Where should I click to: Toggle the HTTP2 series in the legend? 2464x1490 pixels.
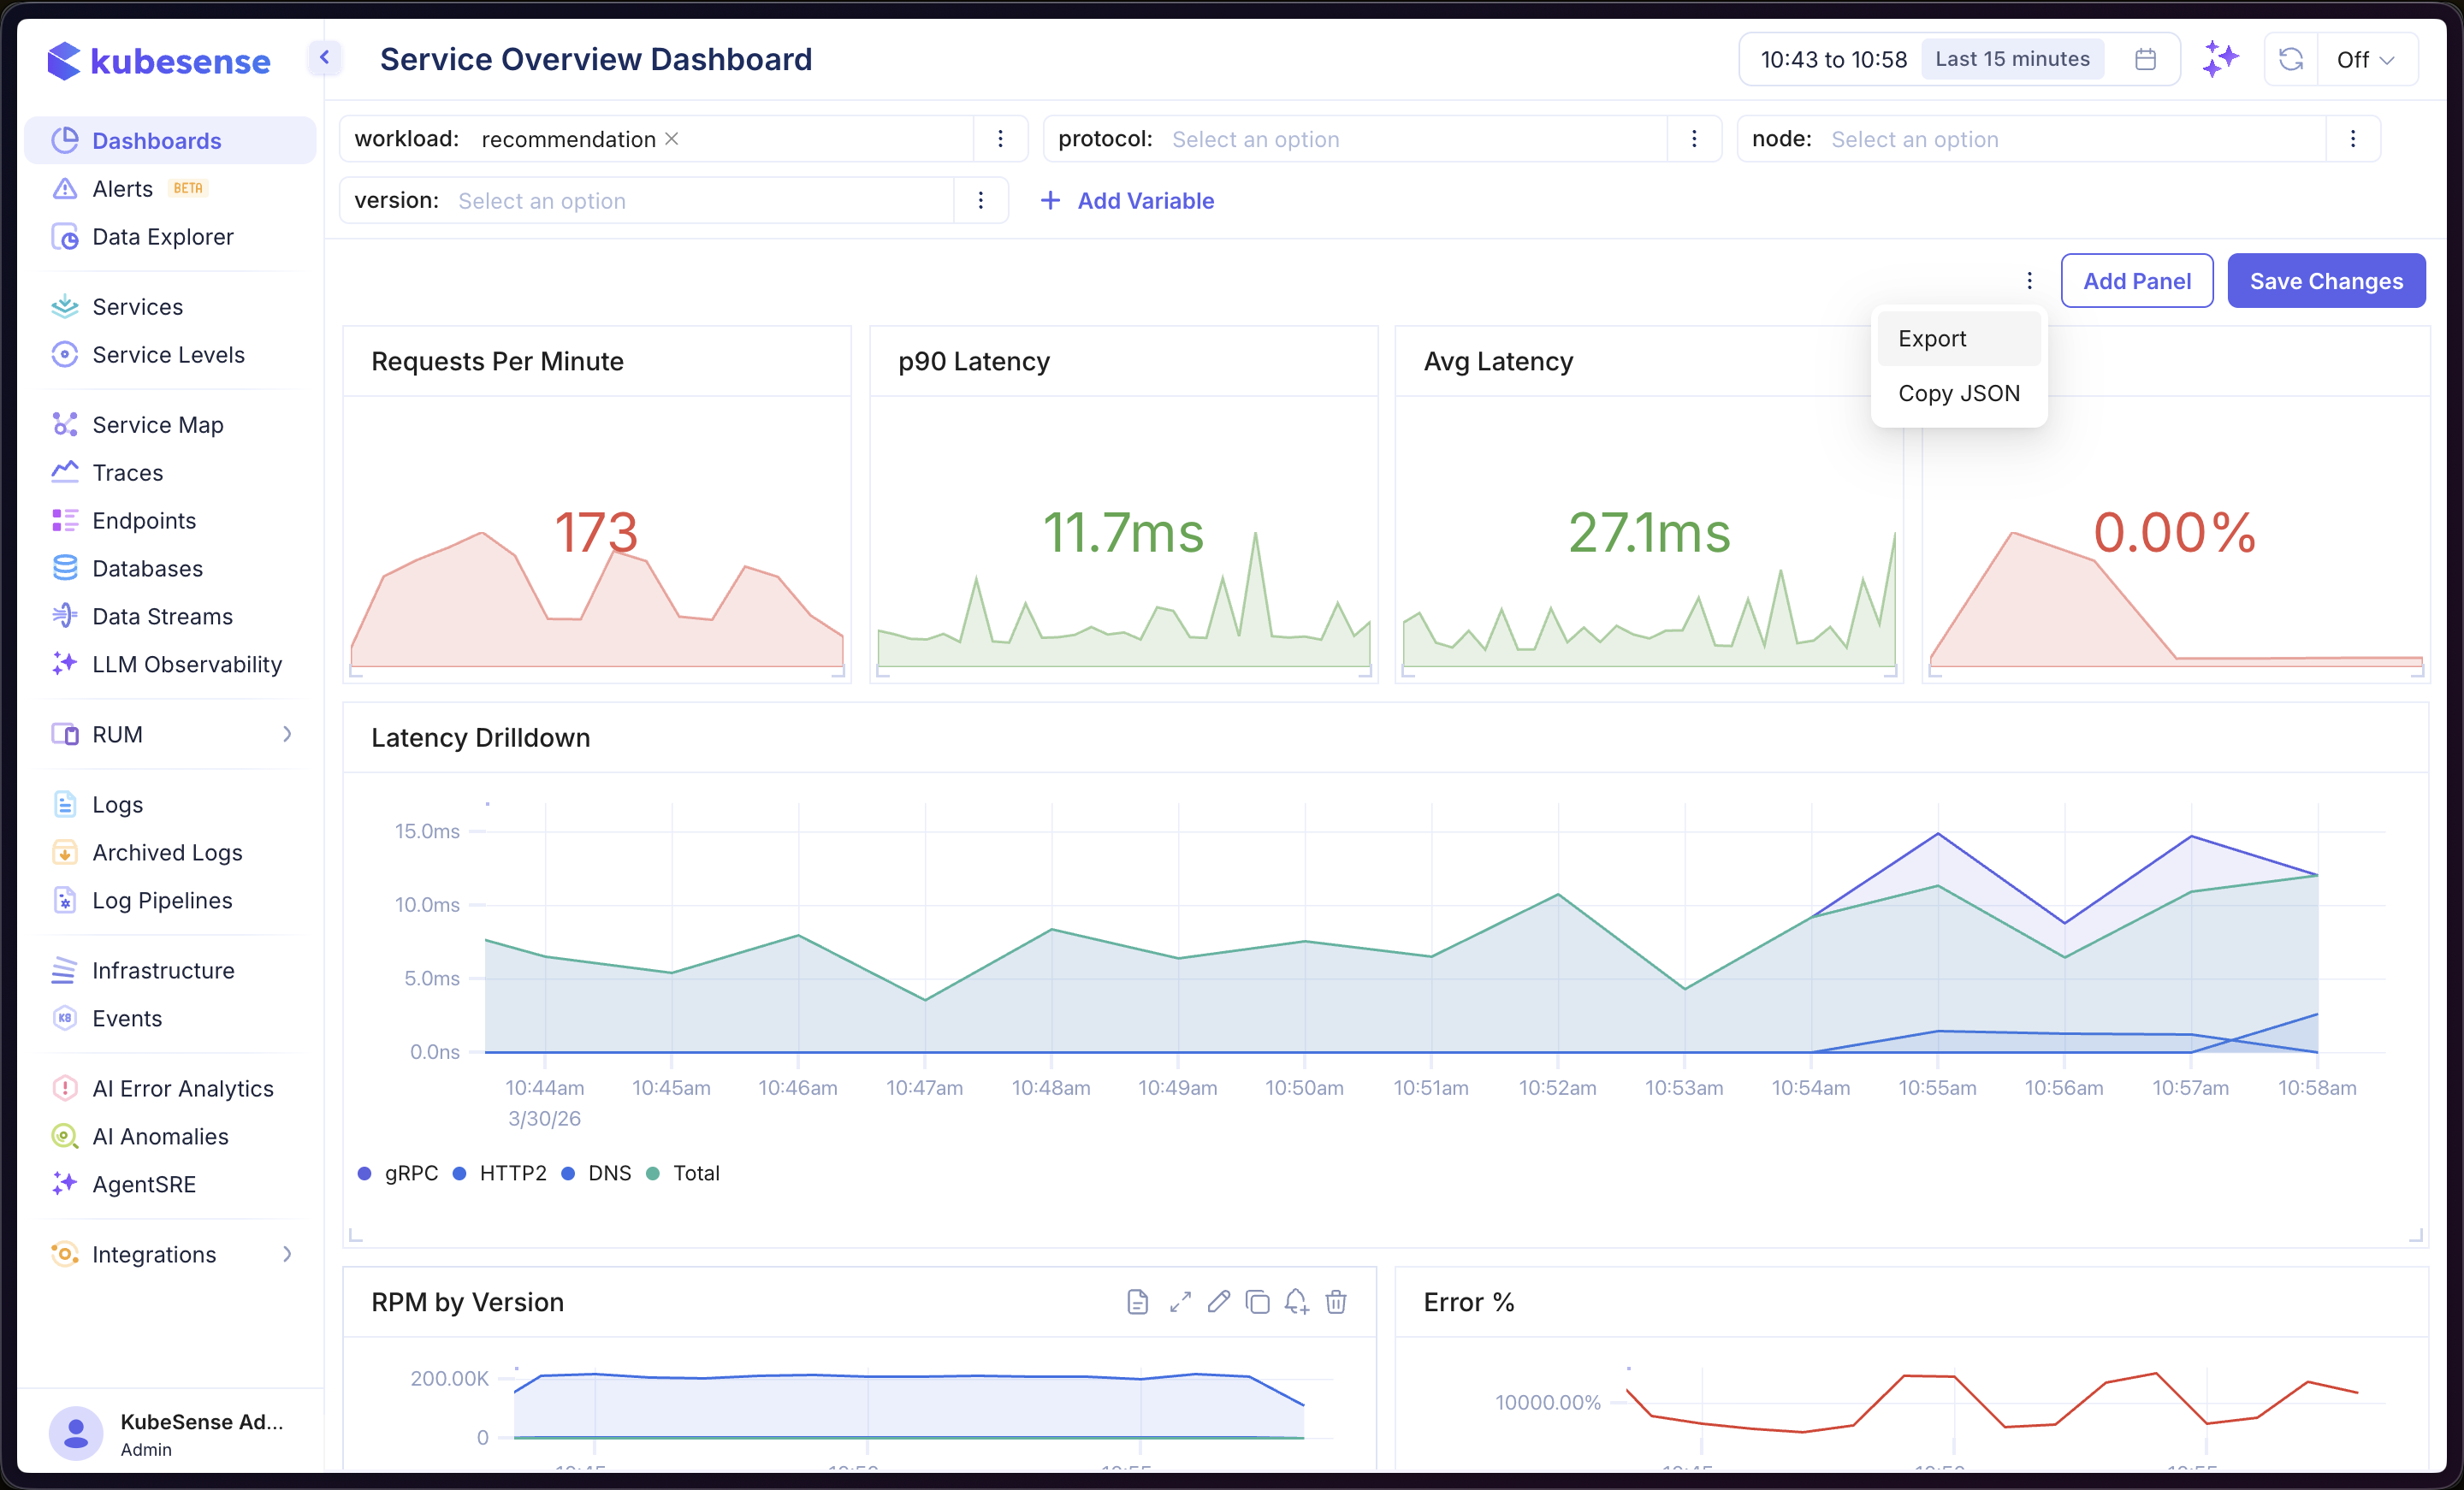click(x=500, y=1174)
